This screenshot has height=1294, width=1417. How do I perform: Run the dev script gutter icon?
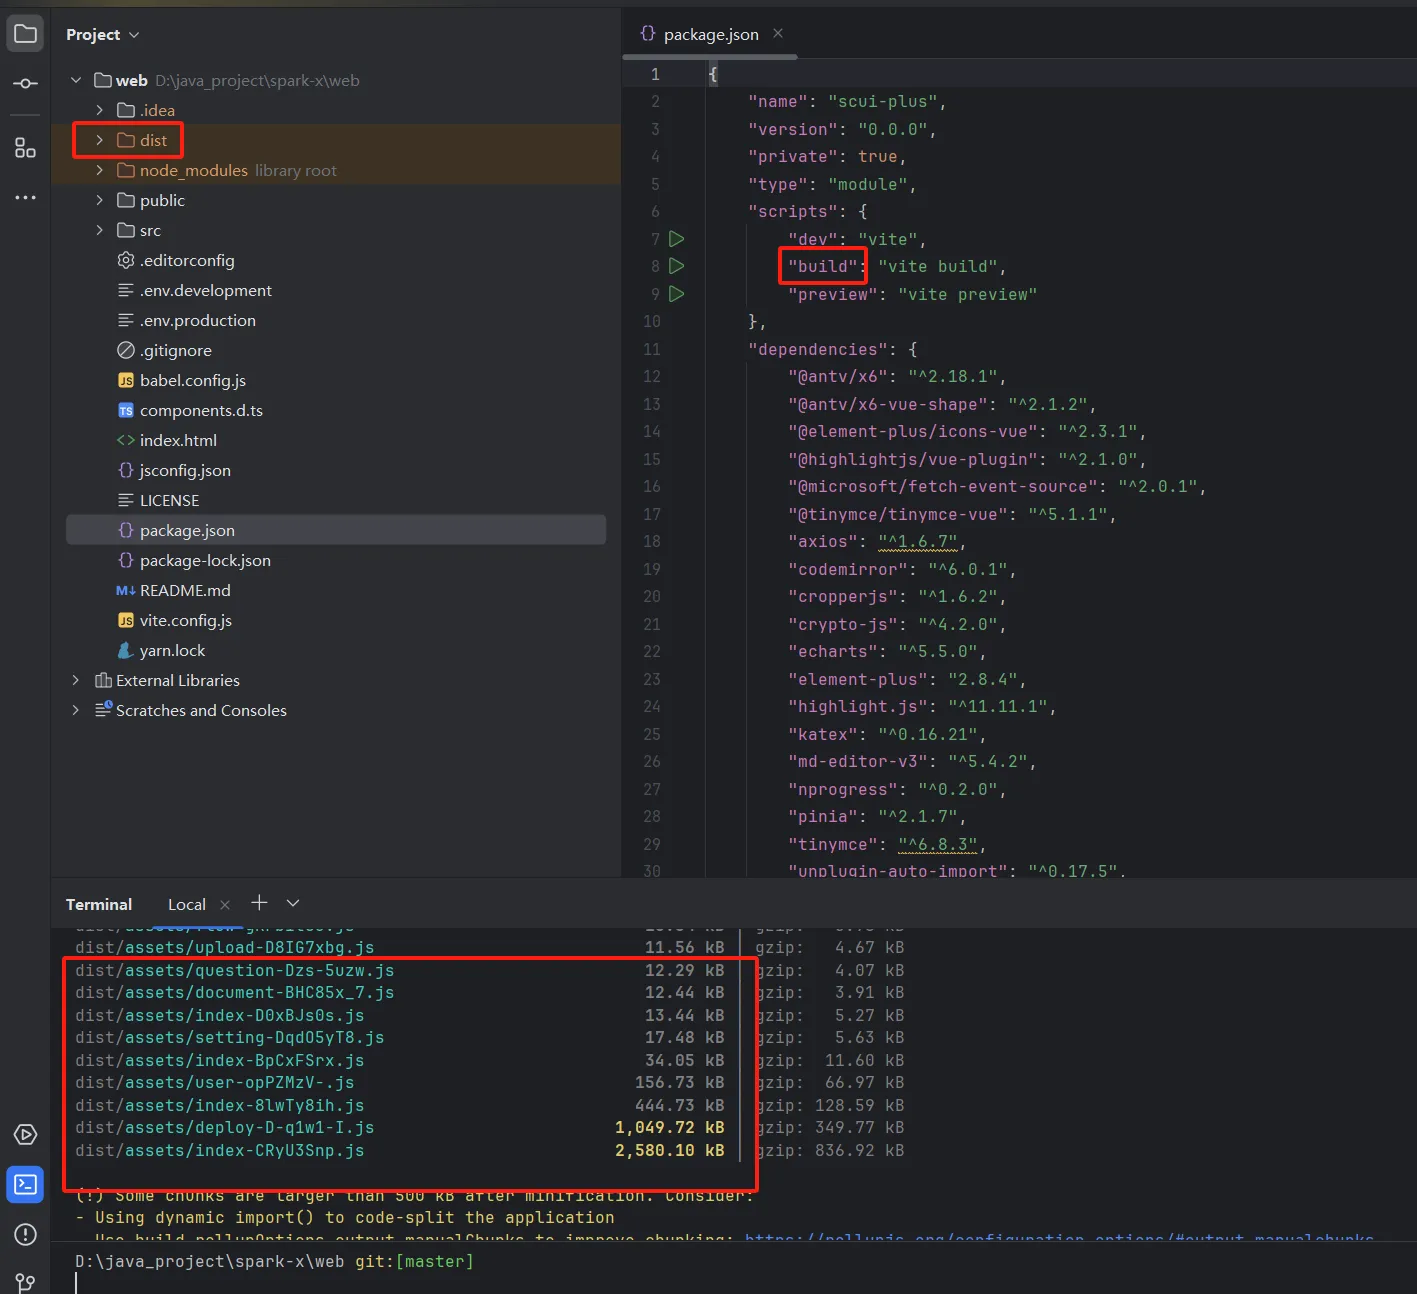click(x=677, y=239)
